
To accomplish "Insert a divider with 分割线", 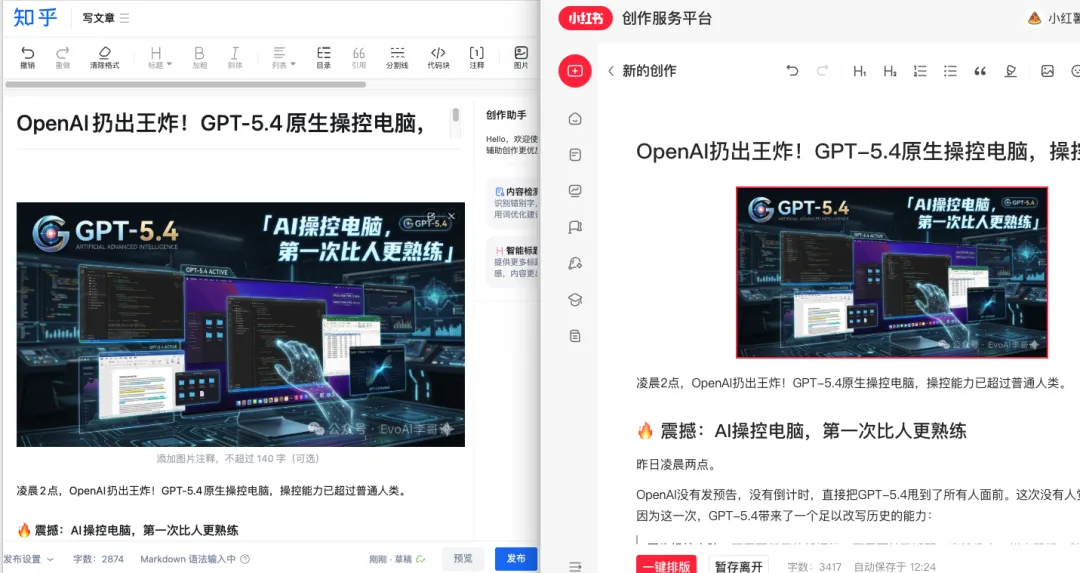I will point(397,58).
